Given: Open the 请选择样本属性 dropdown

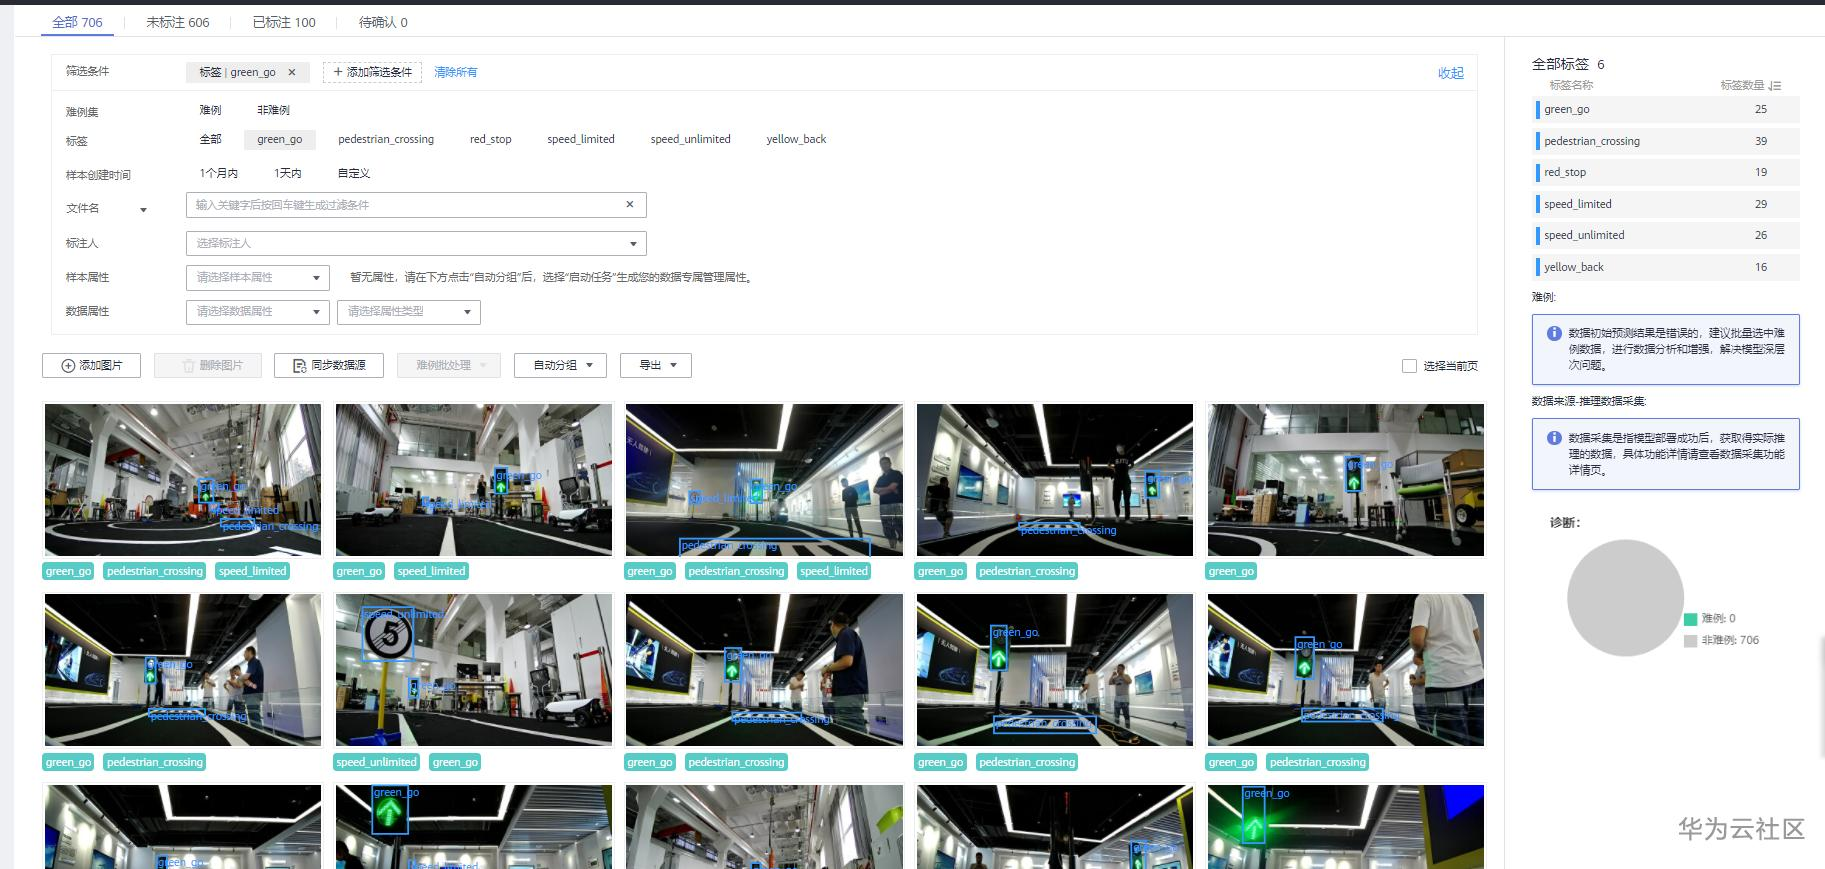Looking at the screenshot, I should pyautogui.click(x=258, y=278).
